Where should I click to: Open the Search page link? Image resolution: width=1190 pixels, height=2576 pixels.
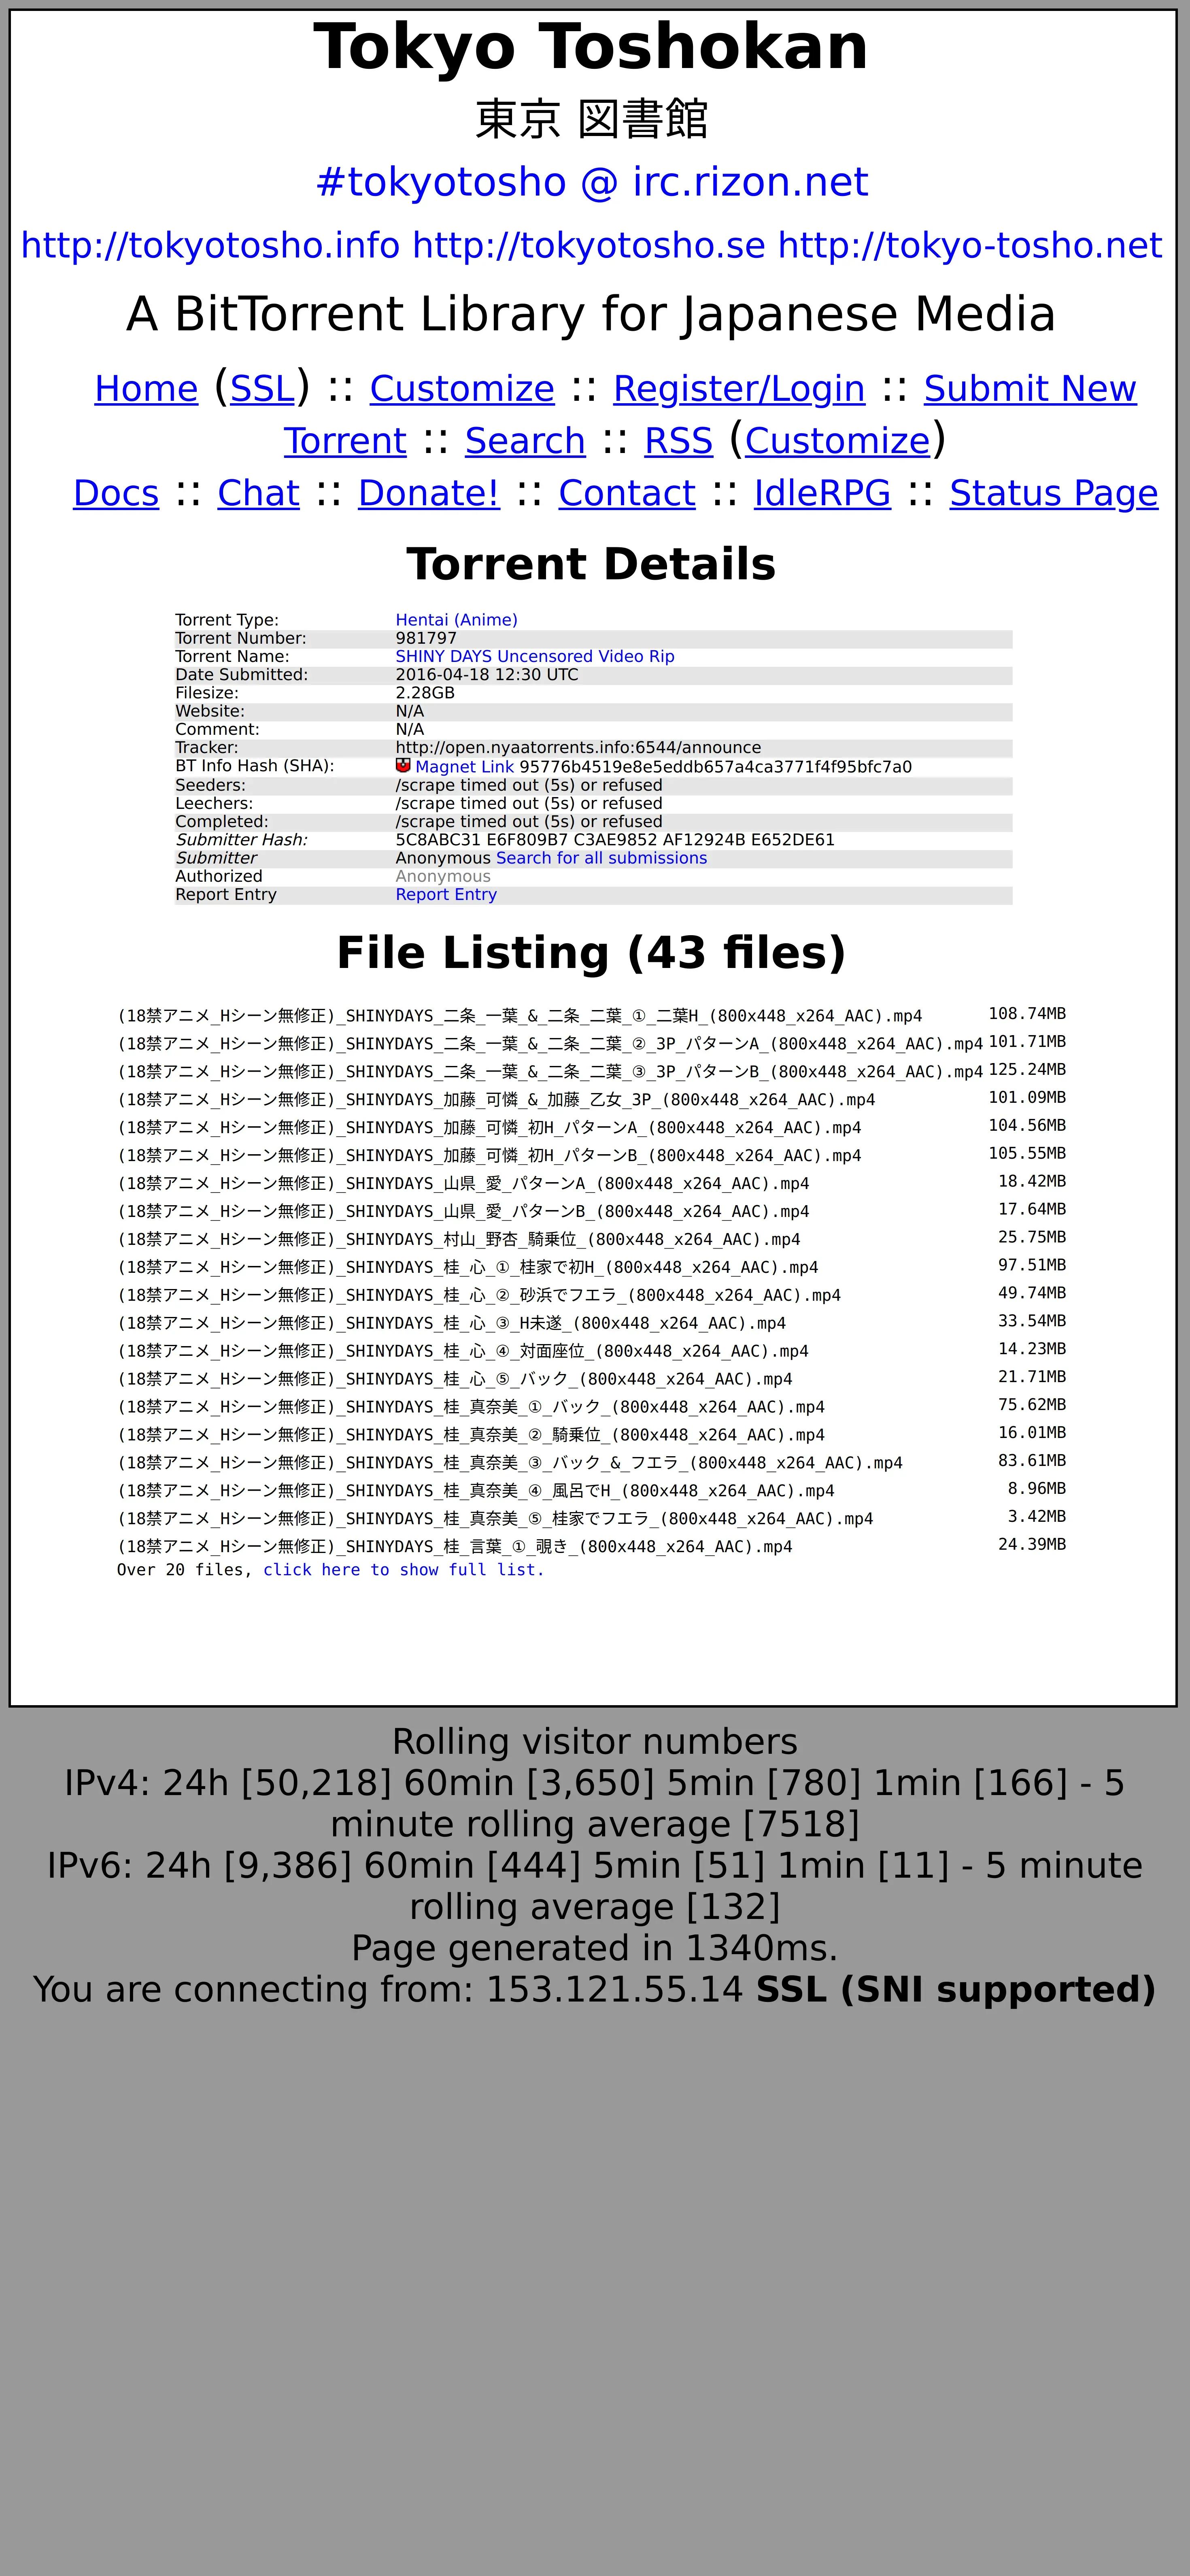coord(524,441)
